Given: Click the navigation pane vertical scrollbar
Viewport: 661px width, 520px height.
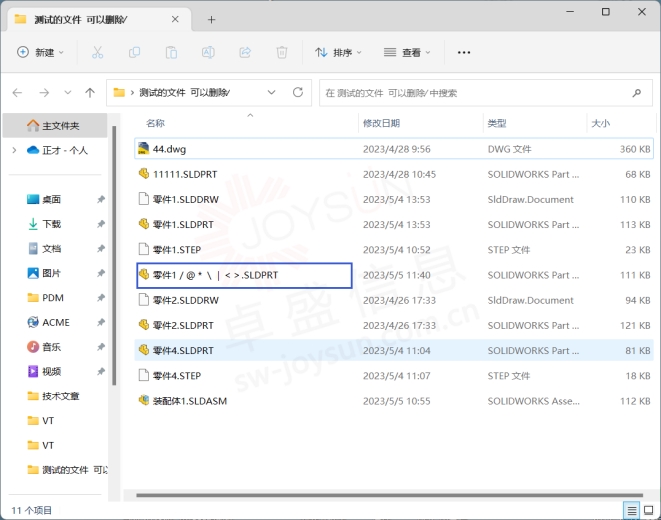Looking at the screenshot, I should [114, 255].
